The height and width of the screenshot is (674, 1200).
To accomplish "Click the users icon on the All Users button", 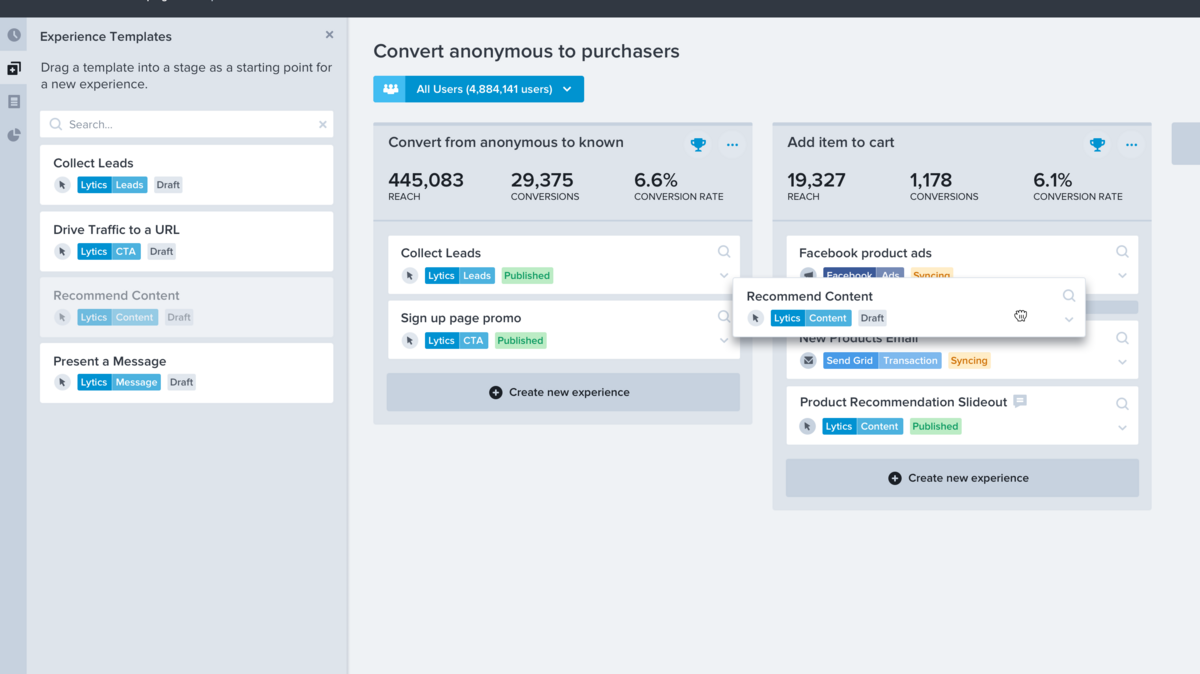I will point(390,89).
